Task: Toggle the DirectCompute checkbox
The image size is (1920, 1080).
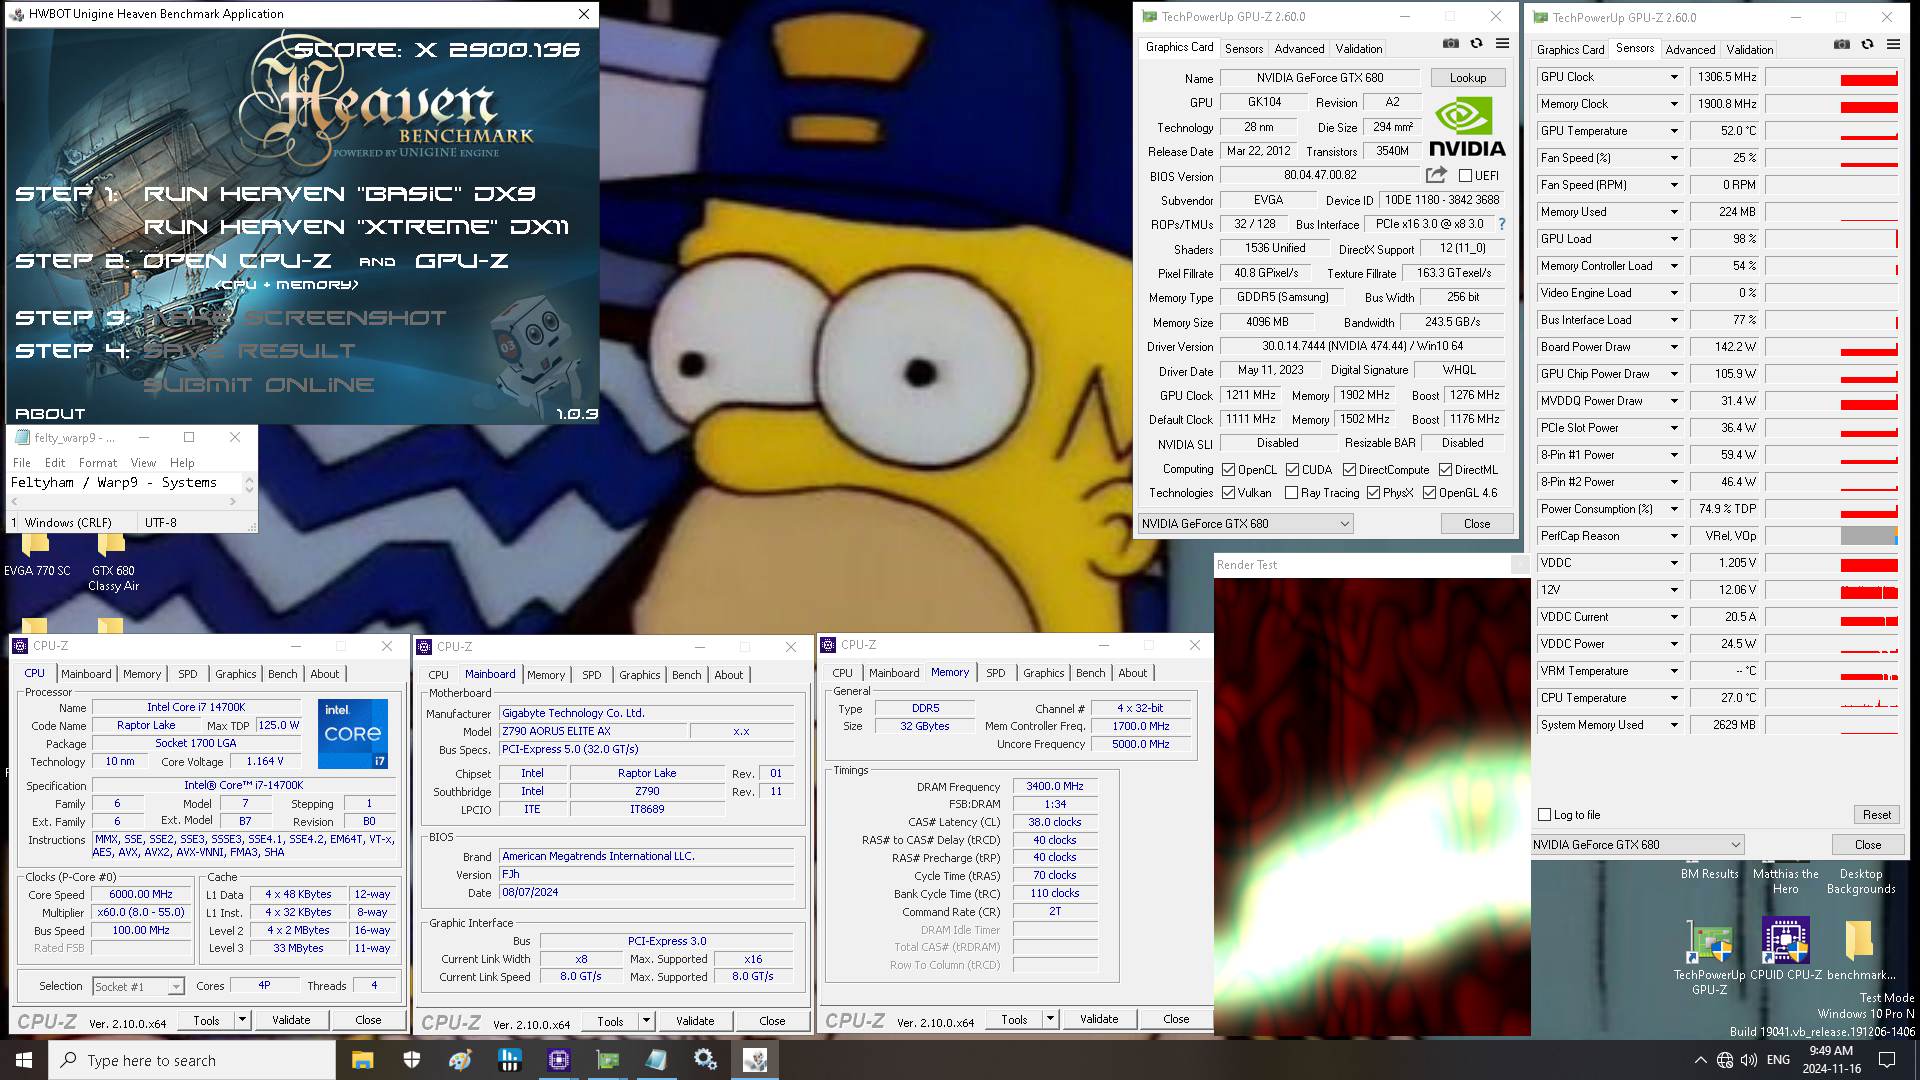Action: click(1349, 470)
